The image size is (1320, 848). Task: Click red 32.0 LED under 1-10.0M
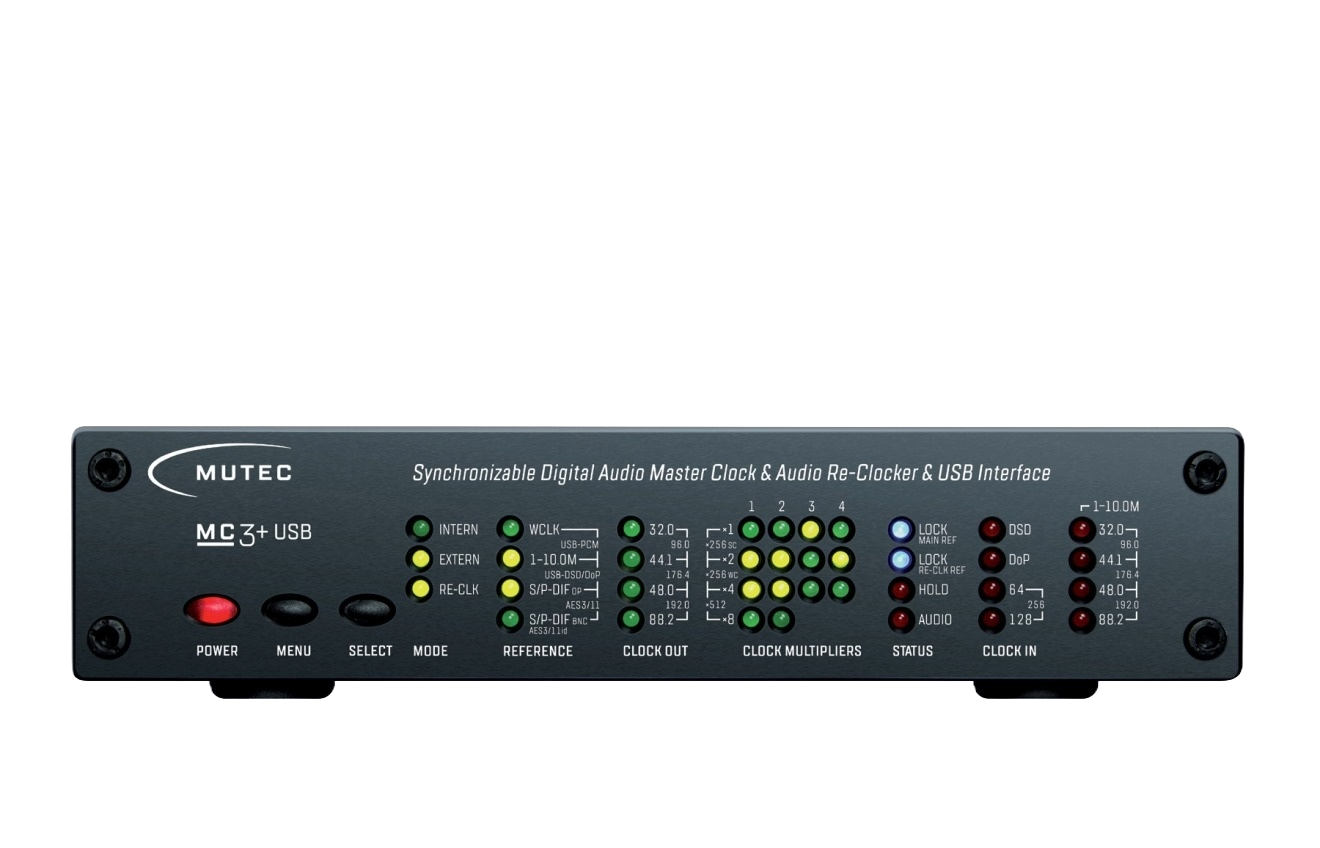[1081, 529]
